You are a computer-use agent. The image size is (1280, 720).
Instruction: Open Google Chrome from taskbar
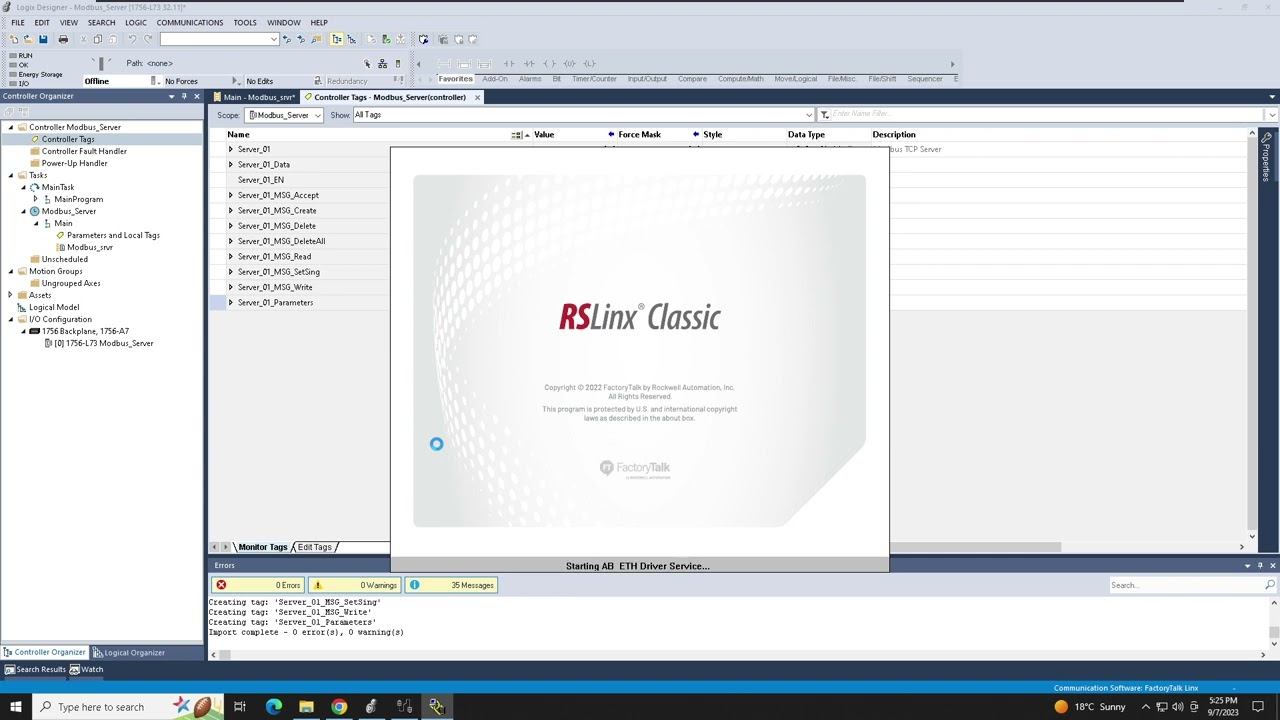[339, 707]
